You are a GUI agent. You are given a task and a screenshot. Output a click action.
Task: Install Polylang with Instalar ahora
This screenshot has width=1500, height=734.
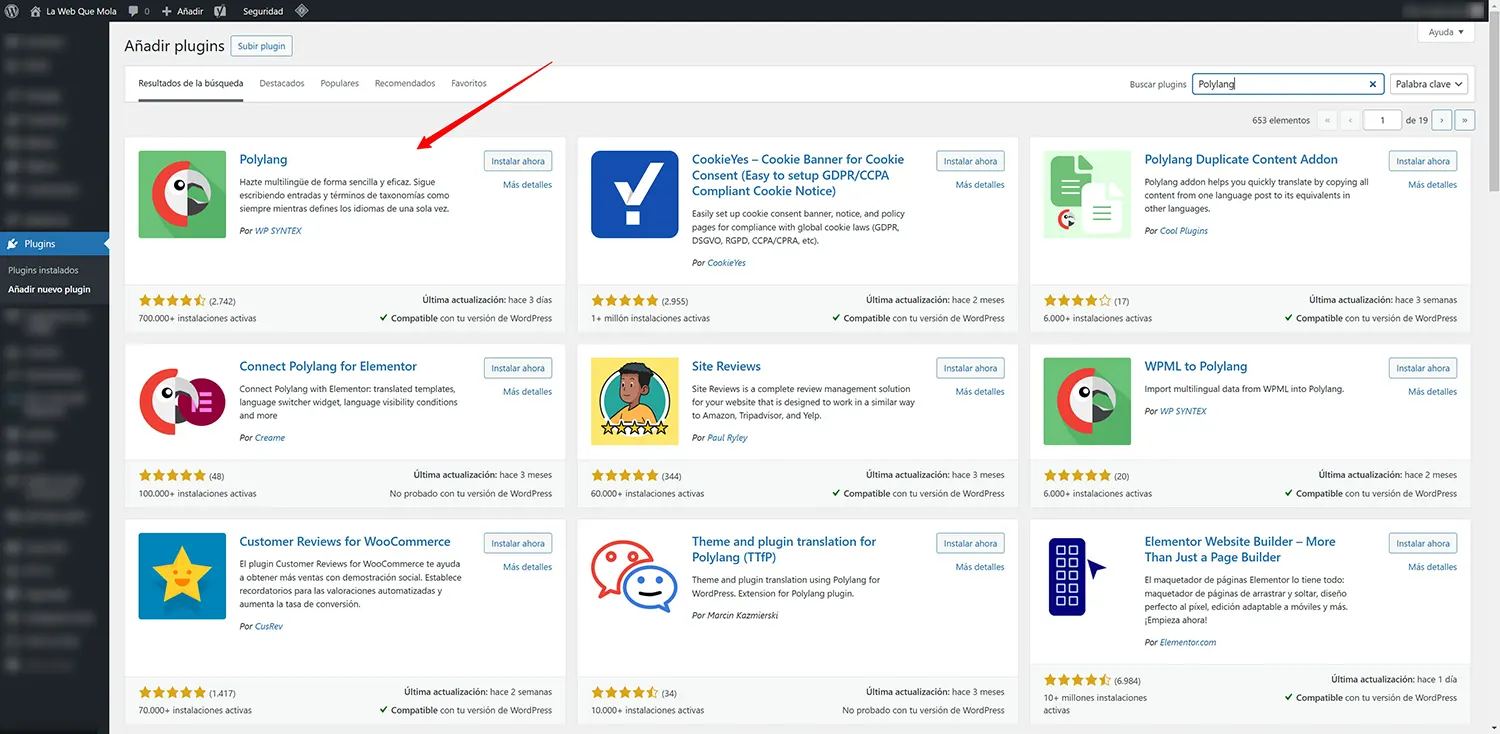(x=517, y=160)
